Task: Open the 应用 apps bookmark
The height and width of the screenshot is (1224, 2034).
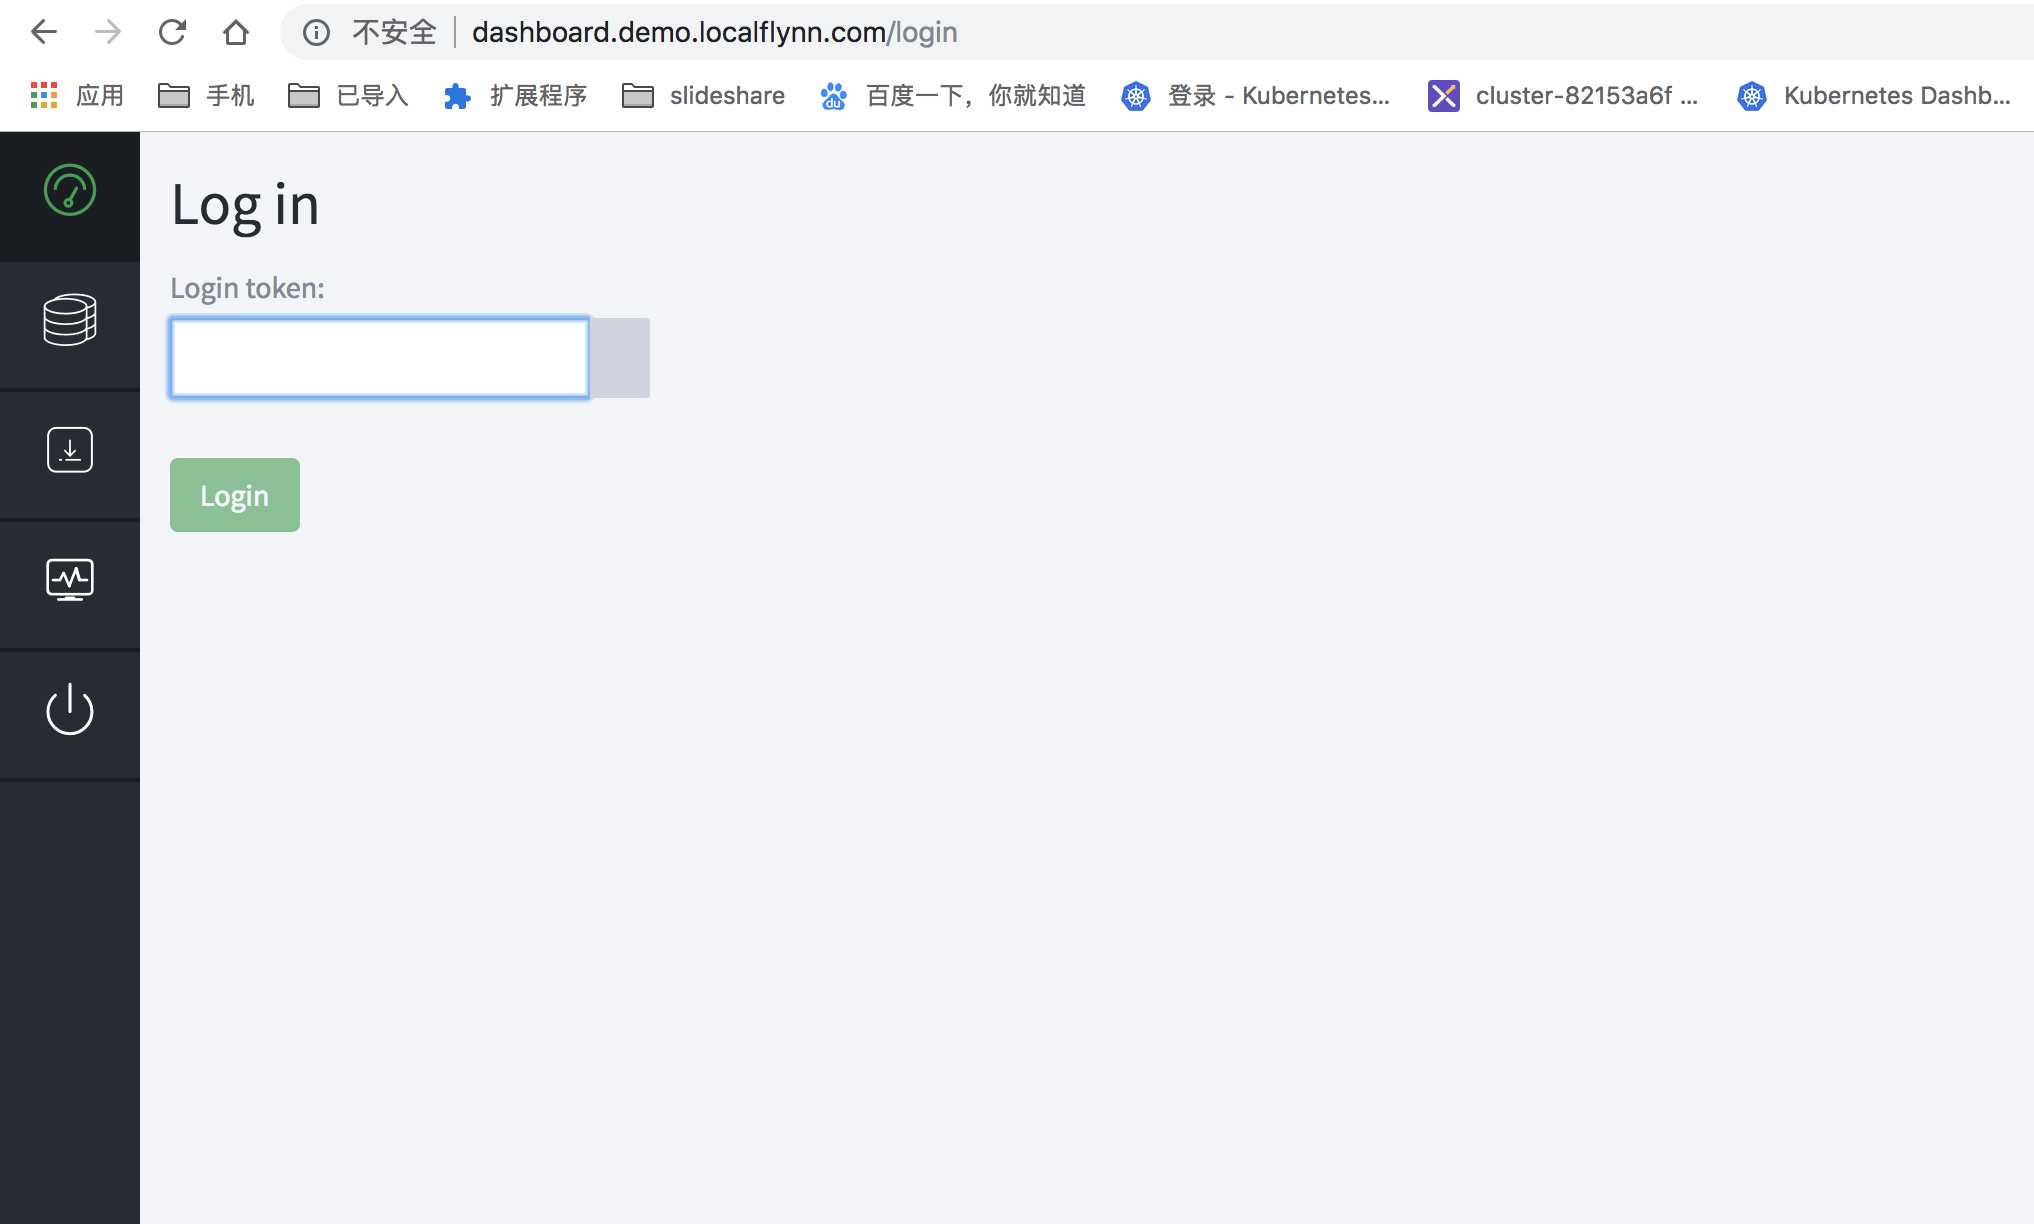Action: pyautogui.click(x=78, y=96)
